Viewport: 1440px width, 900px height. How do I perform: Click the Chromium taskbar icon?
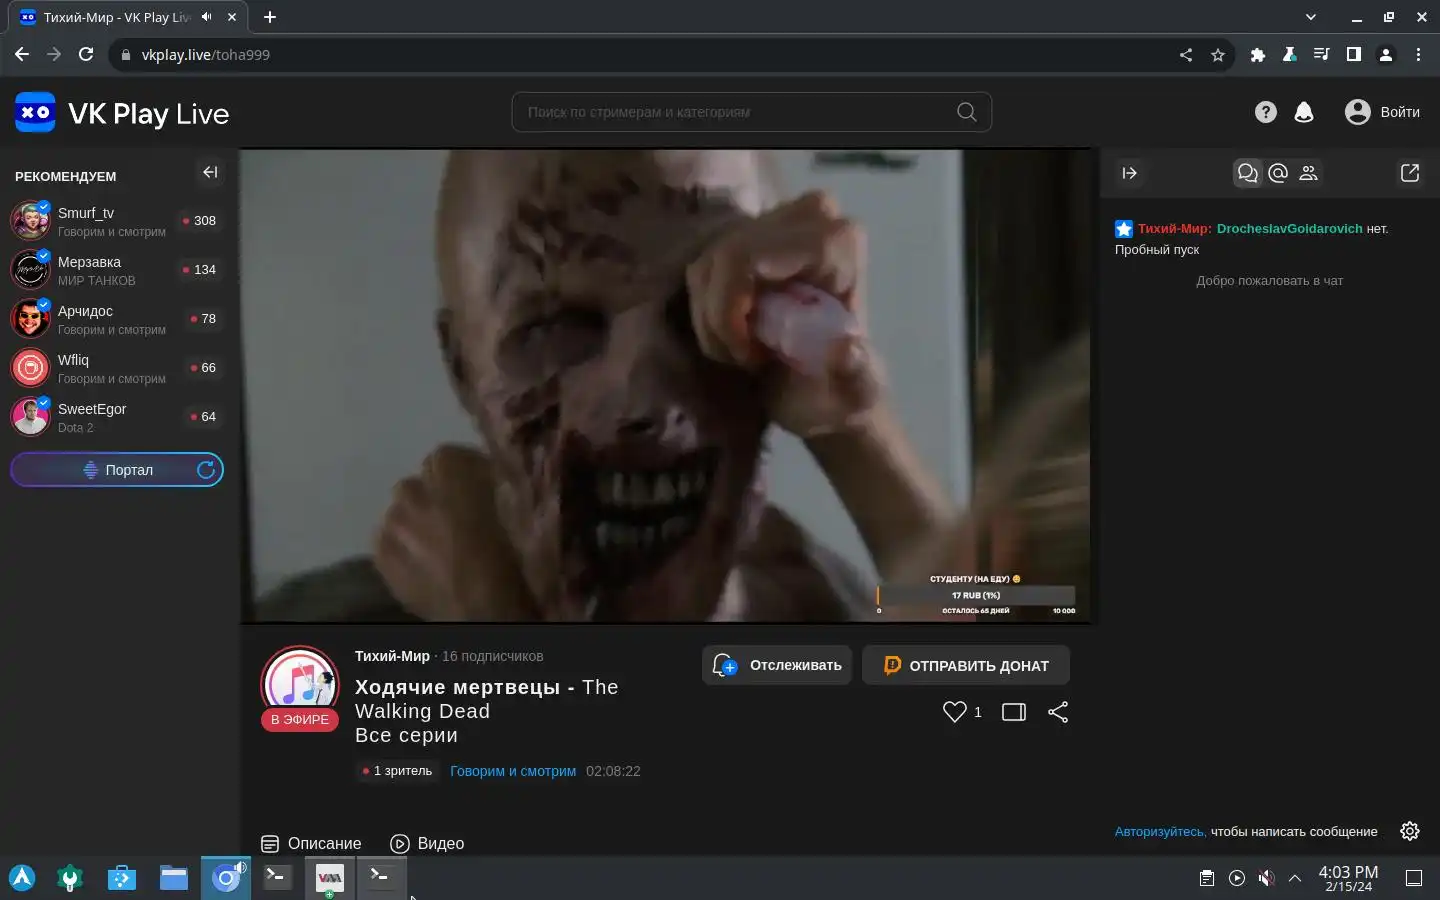[226, 878]
